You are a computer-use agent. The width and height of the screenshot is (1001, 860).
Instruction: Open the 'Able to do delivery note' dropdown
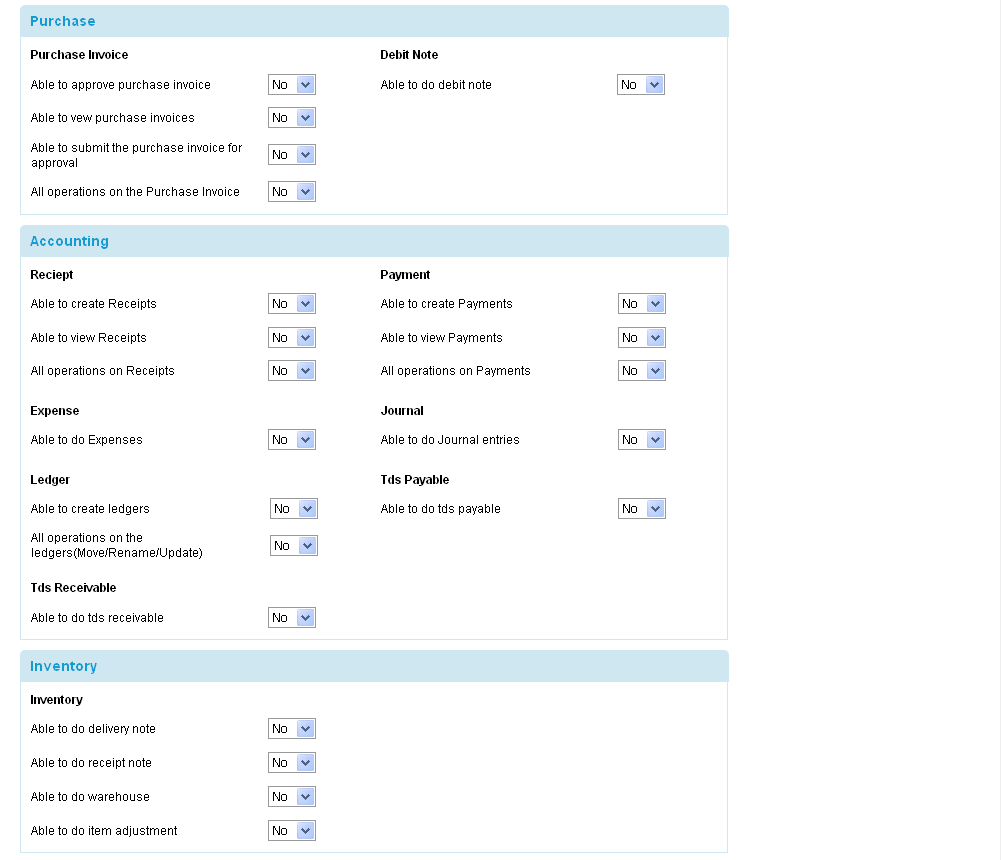[x=291, y=728]
